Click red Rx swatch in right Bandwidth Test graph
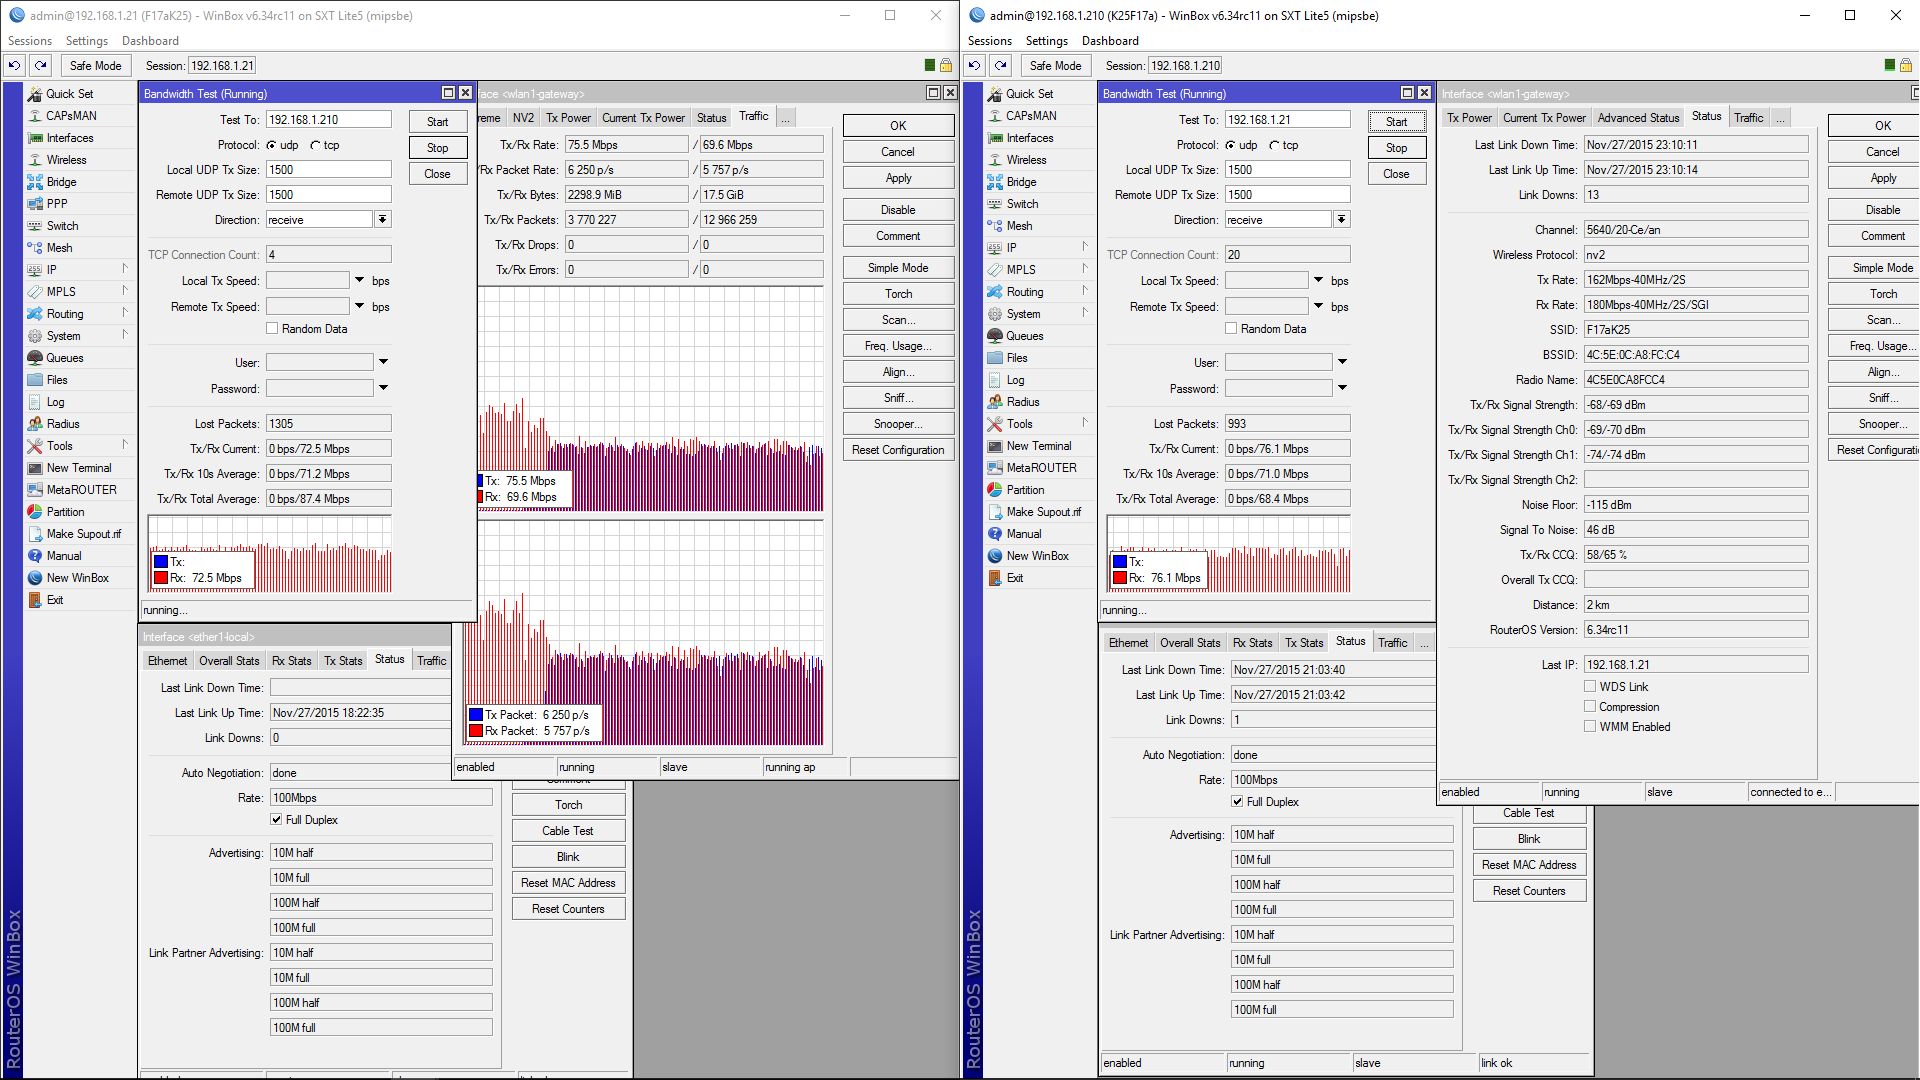 [x=1120, y=578]
